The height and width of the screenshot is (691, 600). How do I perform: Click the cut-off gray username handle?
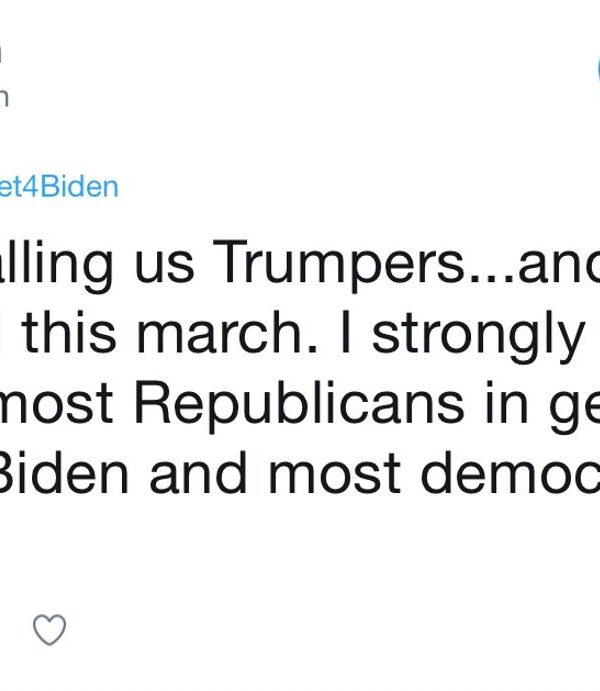click(3, 96)
